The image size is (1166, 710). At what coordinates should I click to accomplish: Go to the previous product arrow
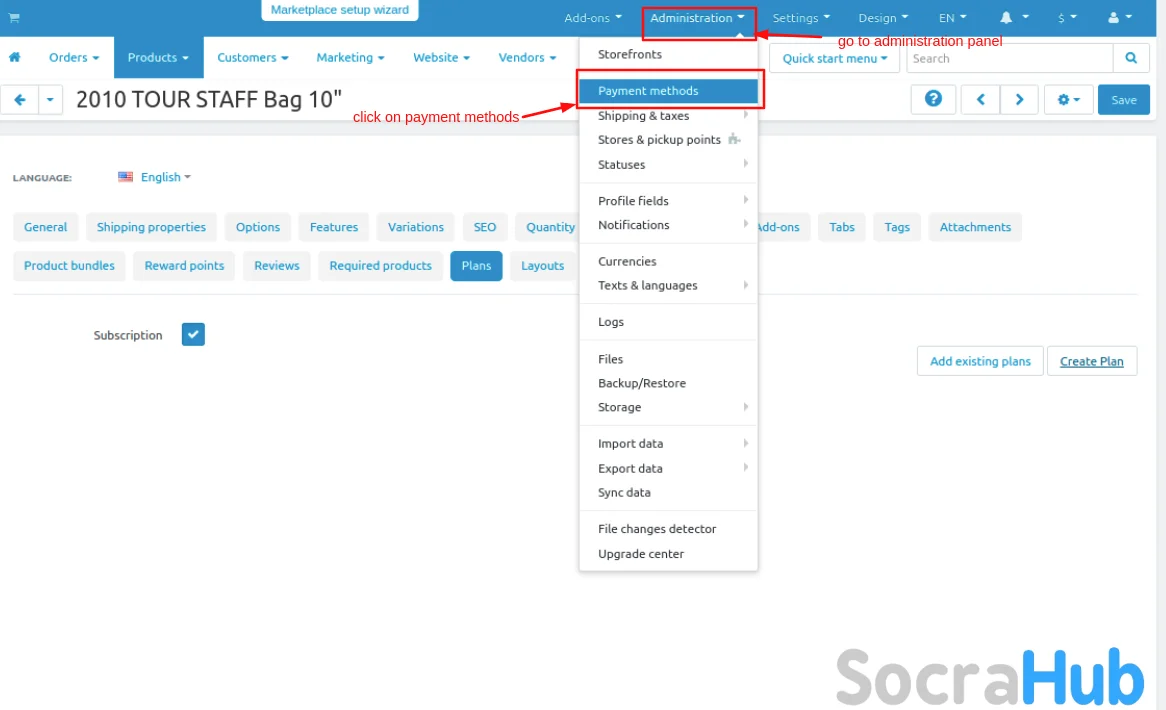click(x=980, y=100)
